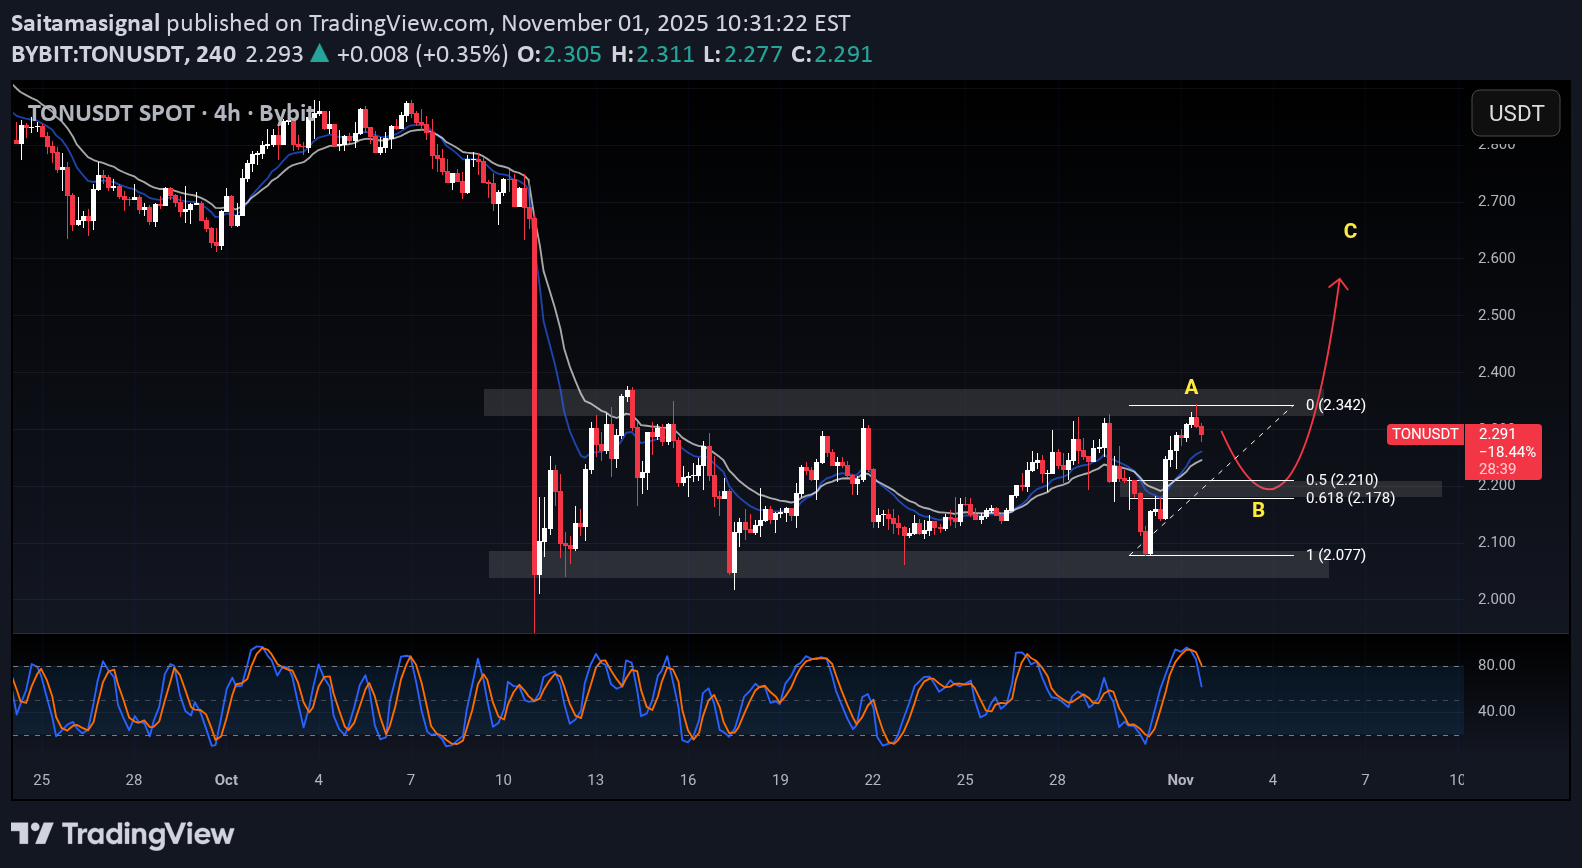Click the Oct date on time axis
The image size is (1582, 868).
click(x=226, y=780)
